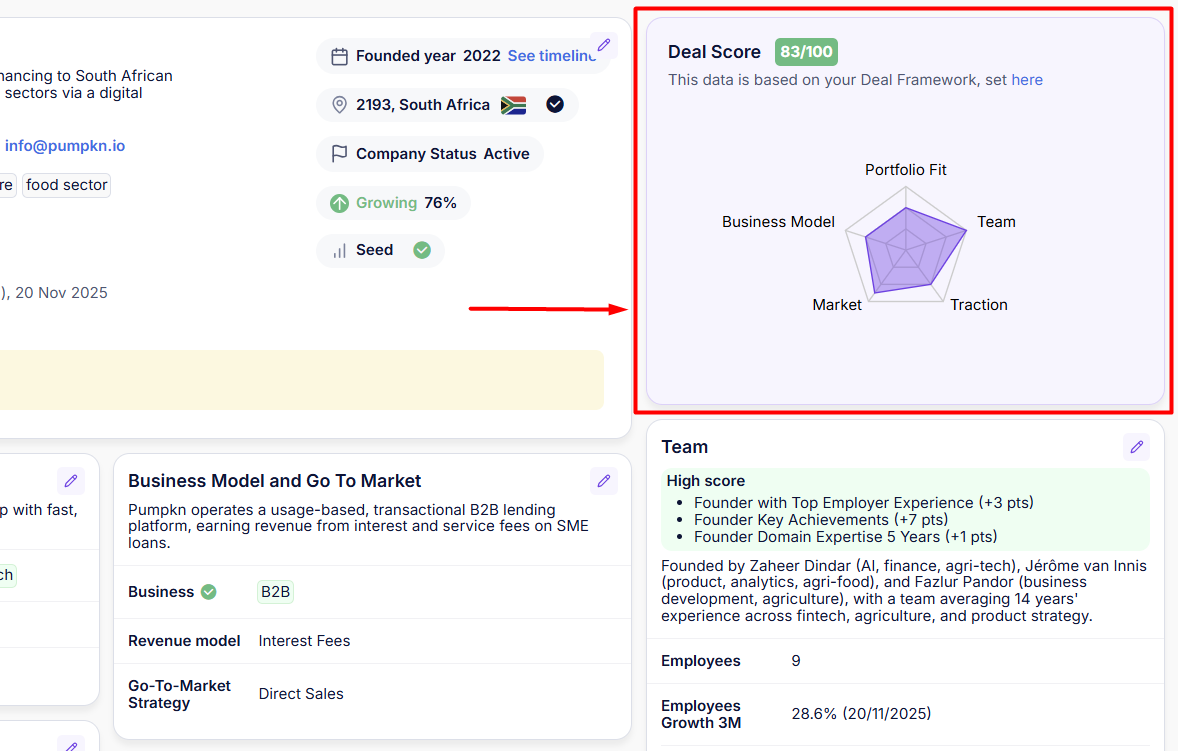The image size is (1178, 751).
Task: Click calendar icon beside Founded year
Action: click(x=340, y=56)
